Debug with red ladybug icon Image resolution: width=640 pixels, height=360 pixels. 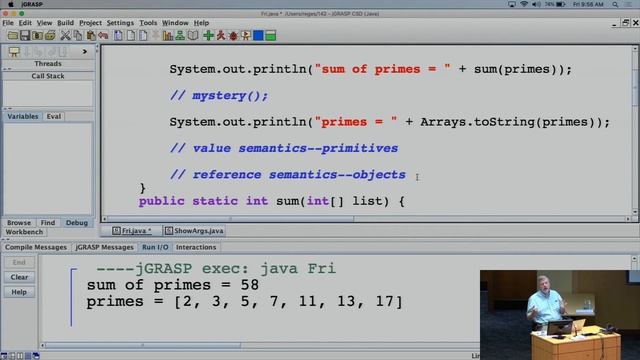(233, 36)
